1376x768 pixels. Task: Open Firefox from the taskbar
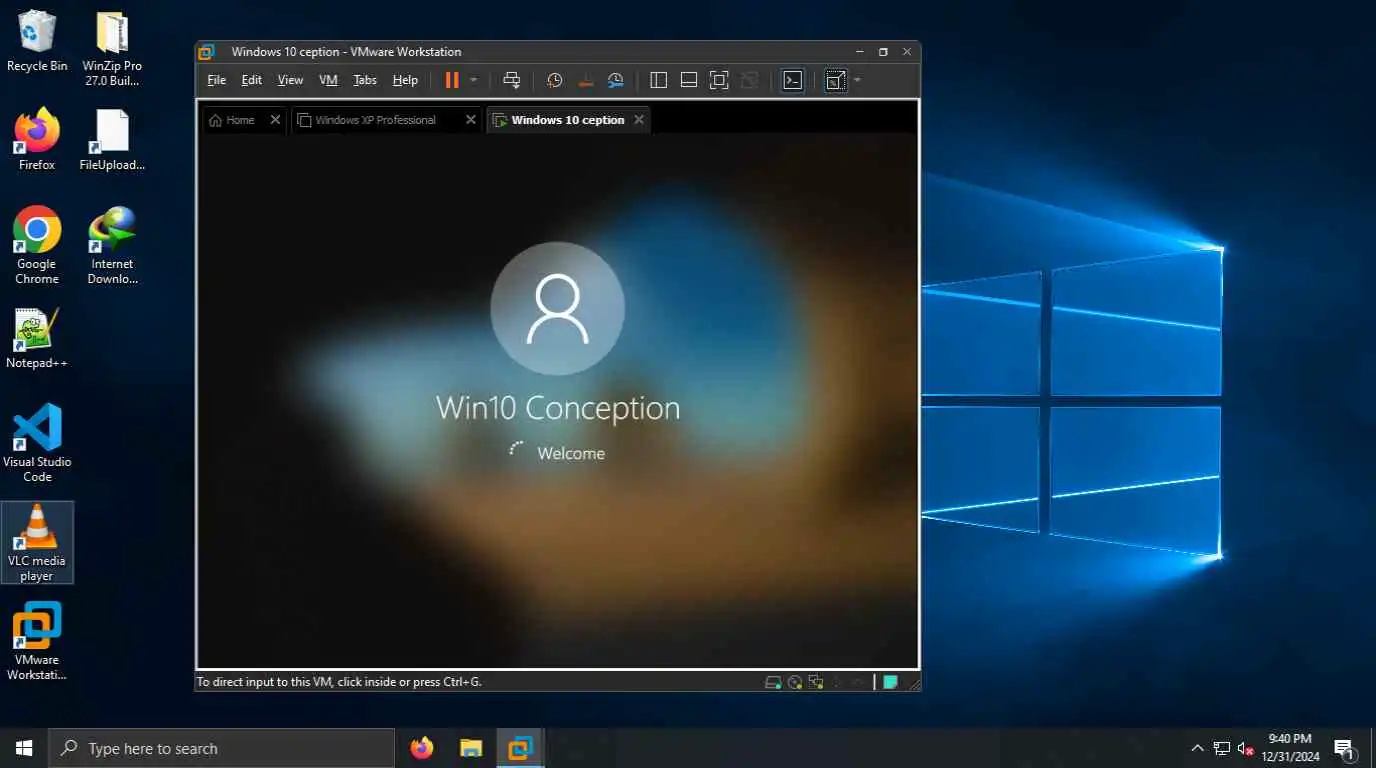pyautogui.click(x=422, y=748)
